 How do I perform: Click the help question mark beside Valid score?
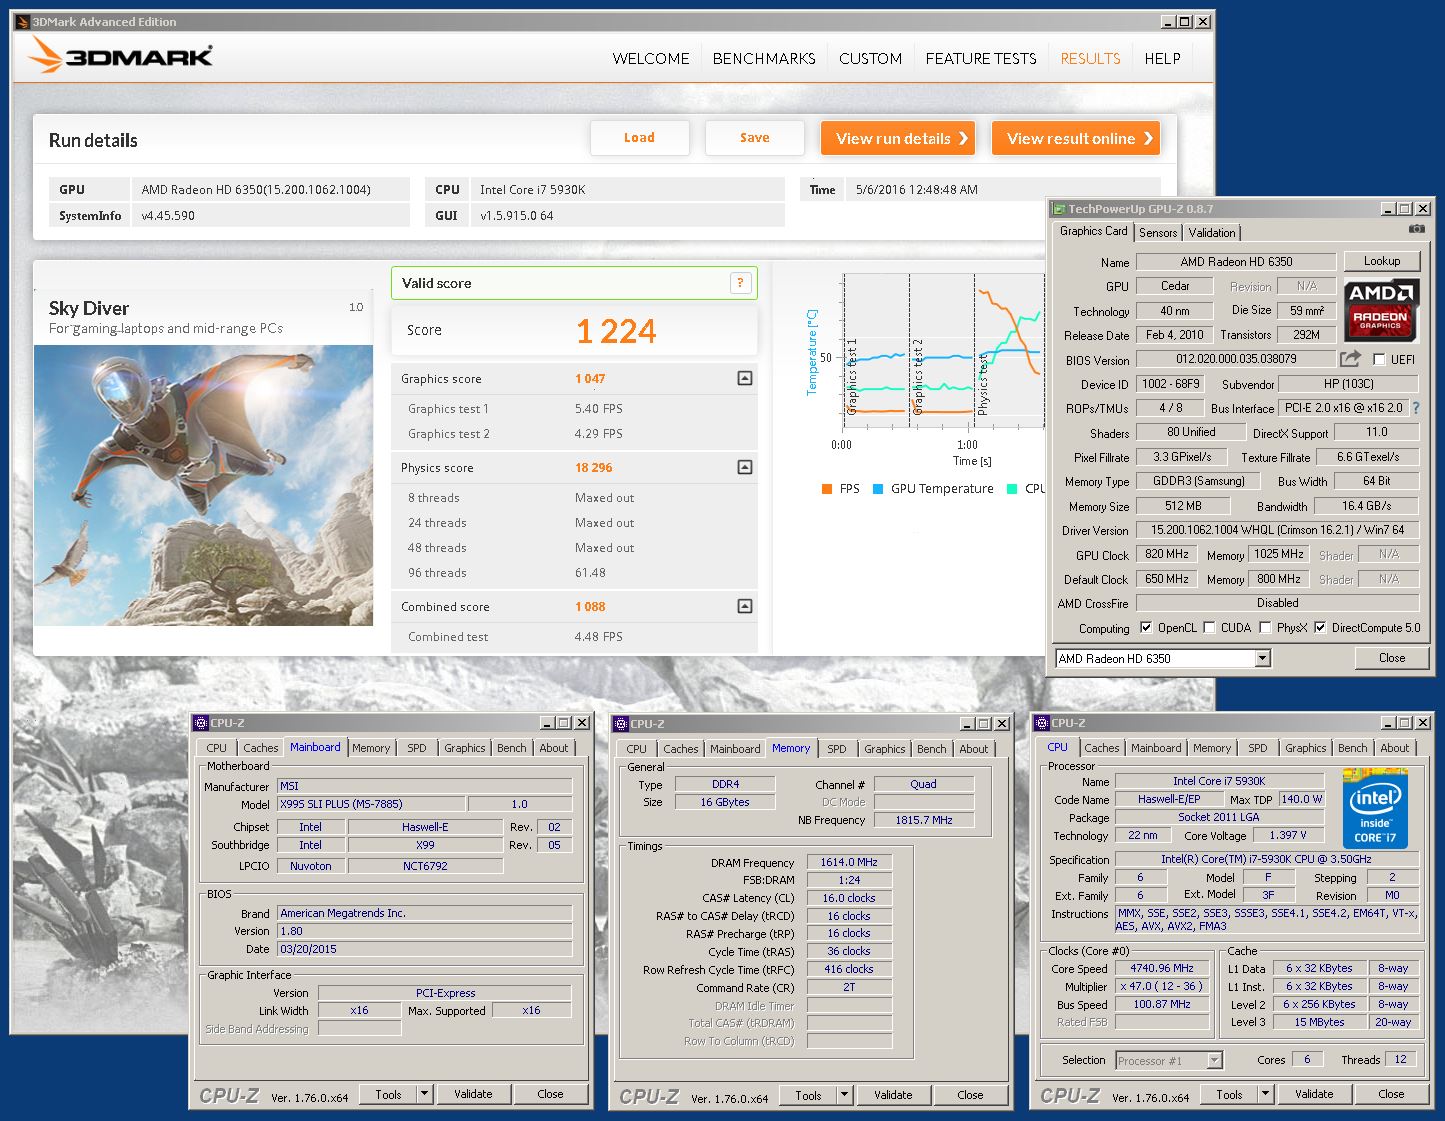pos(740,283)
